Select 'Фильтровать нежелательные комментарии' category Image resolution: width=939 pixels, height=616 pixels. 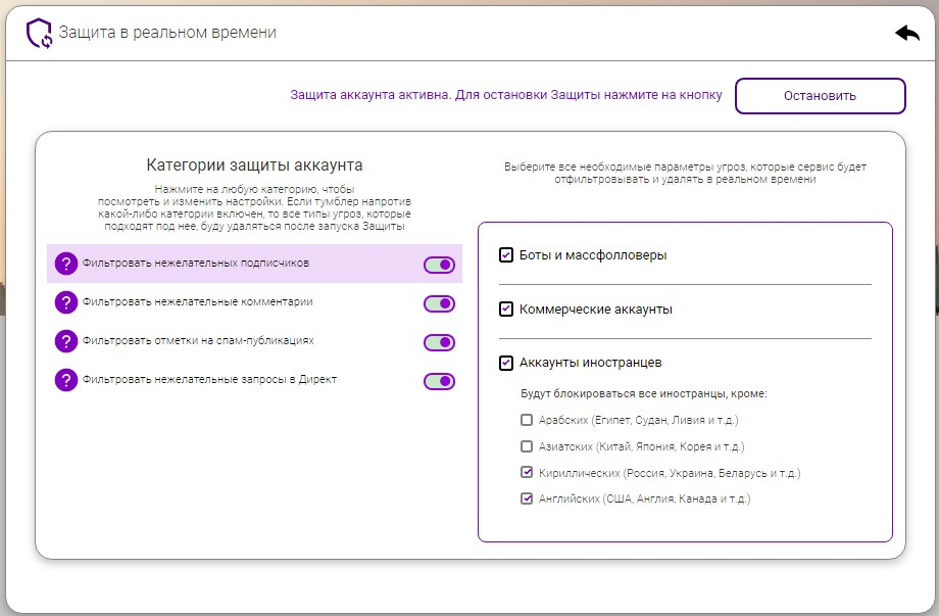[x=198, y=303]
